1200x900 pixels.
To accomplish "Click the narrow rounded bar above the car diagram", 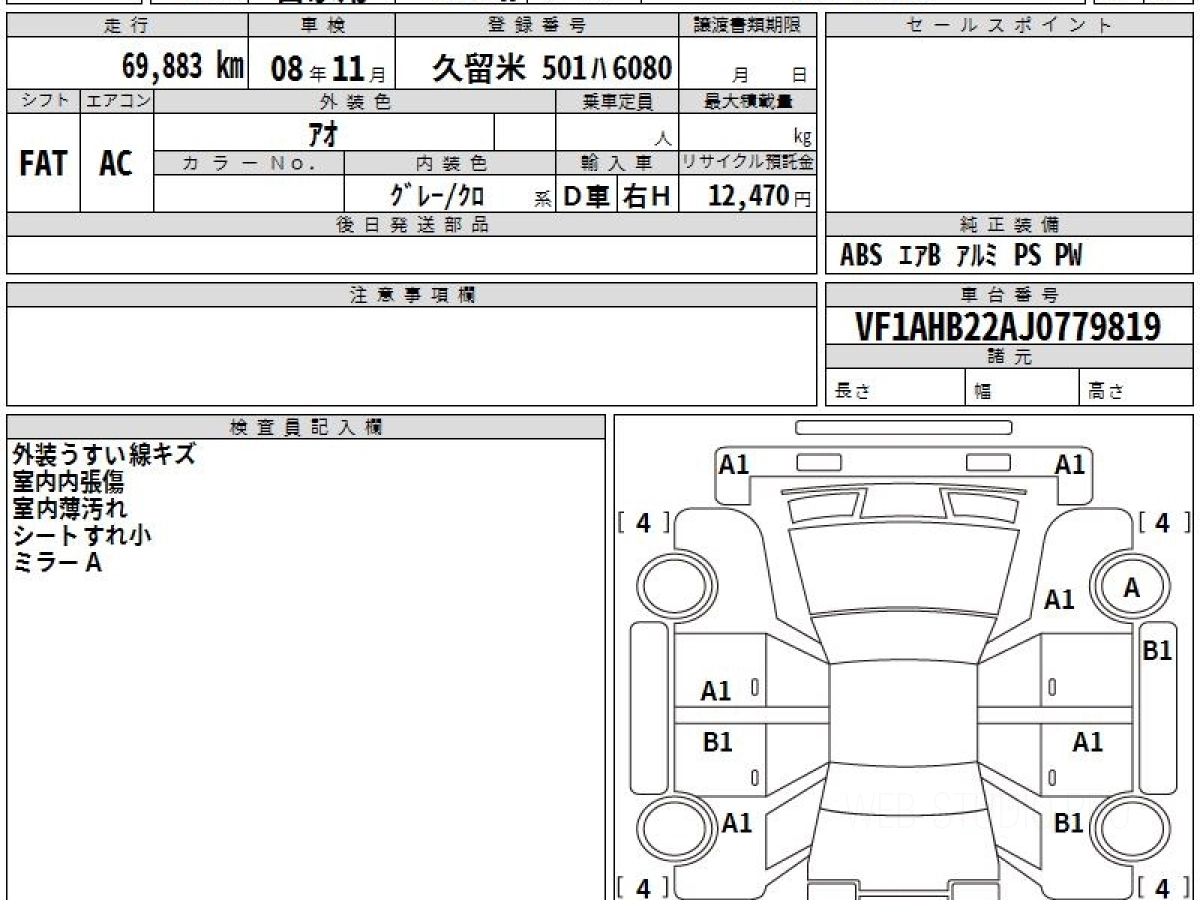I will coord(903,428).
